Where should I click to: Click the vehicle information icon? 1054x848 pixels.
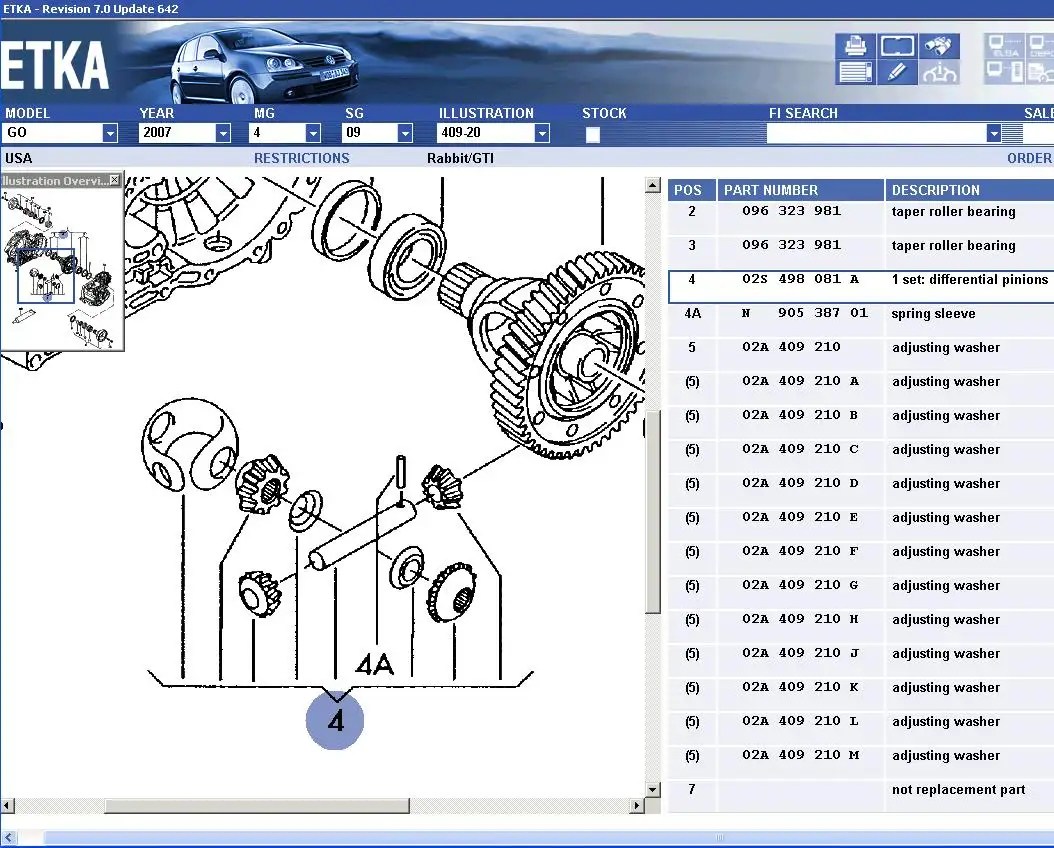click(939, 72)
